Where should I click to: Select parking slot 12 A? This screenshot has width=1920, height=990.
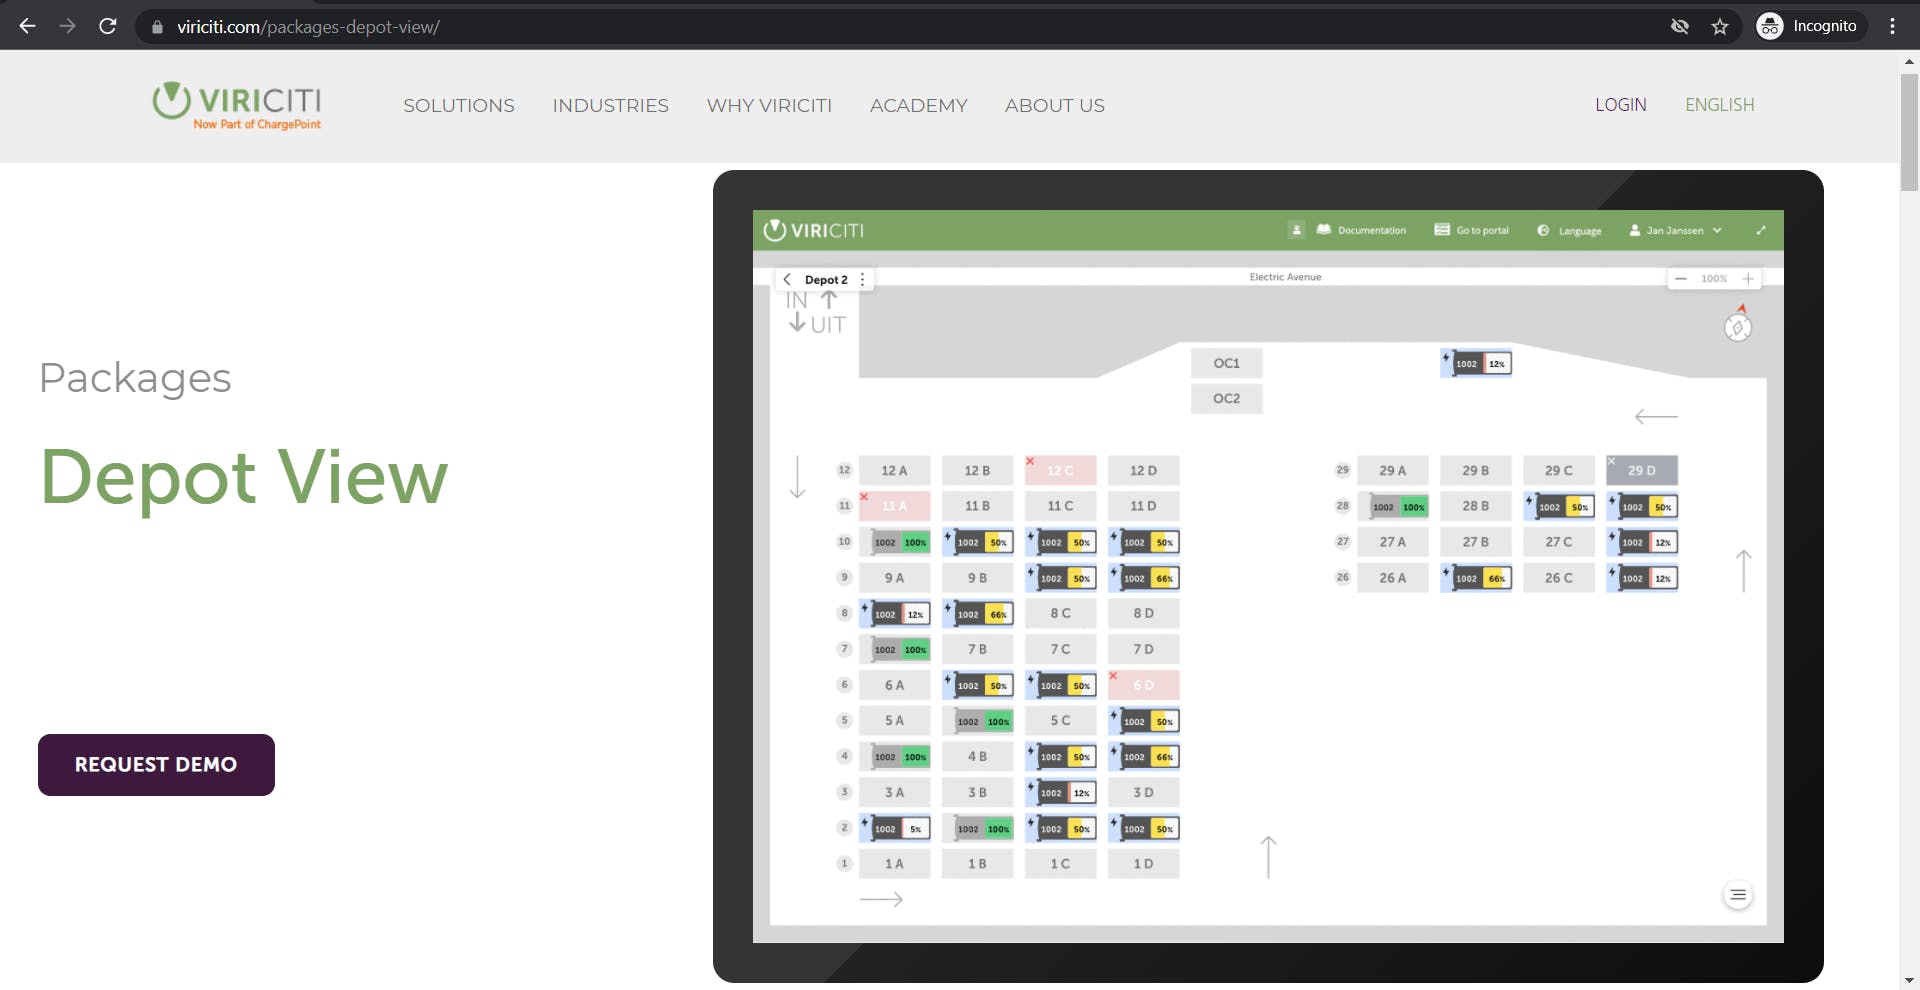(x=894, y=470)
